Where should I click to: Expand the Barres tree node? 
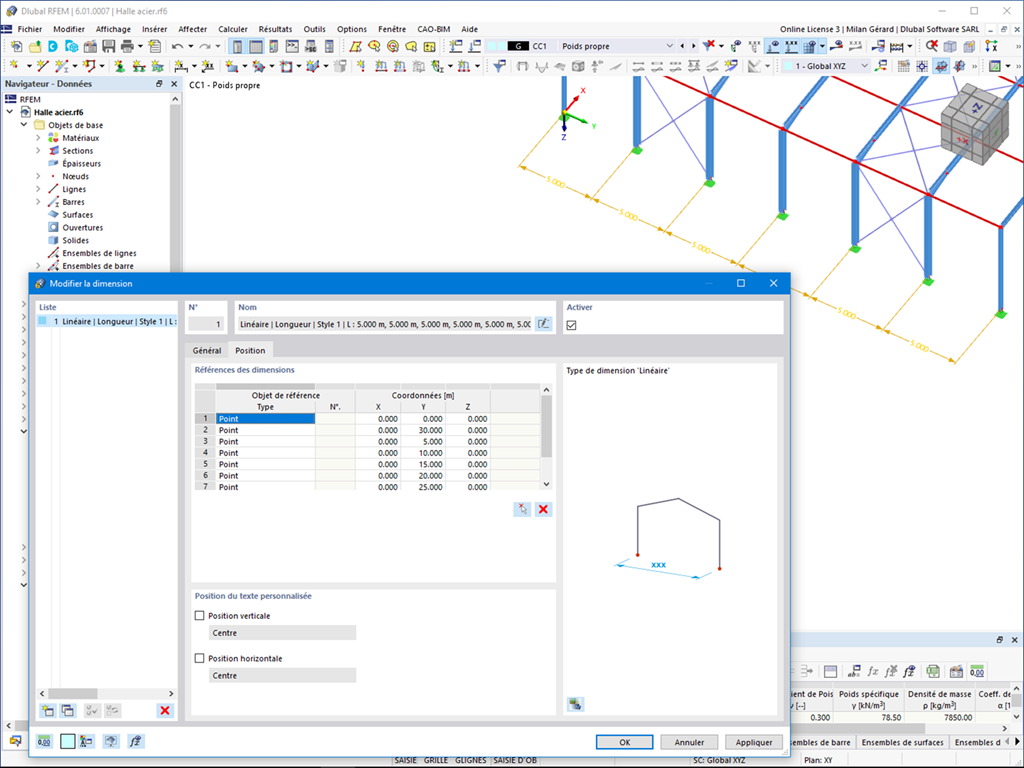tap(38, 202)
